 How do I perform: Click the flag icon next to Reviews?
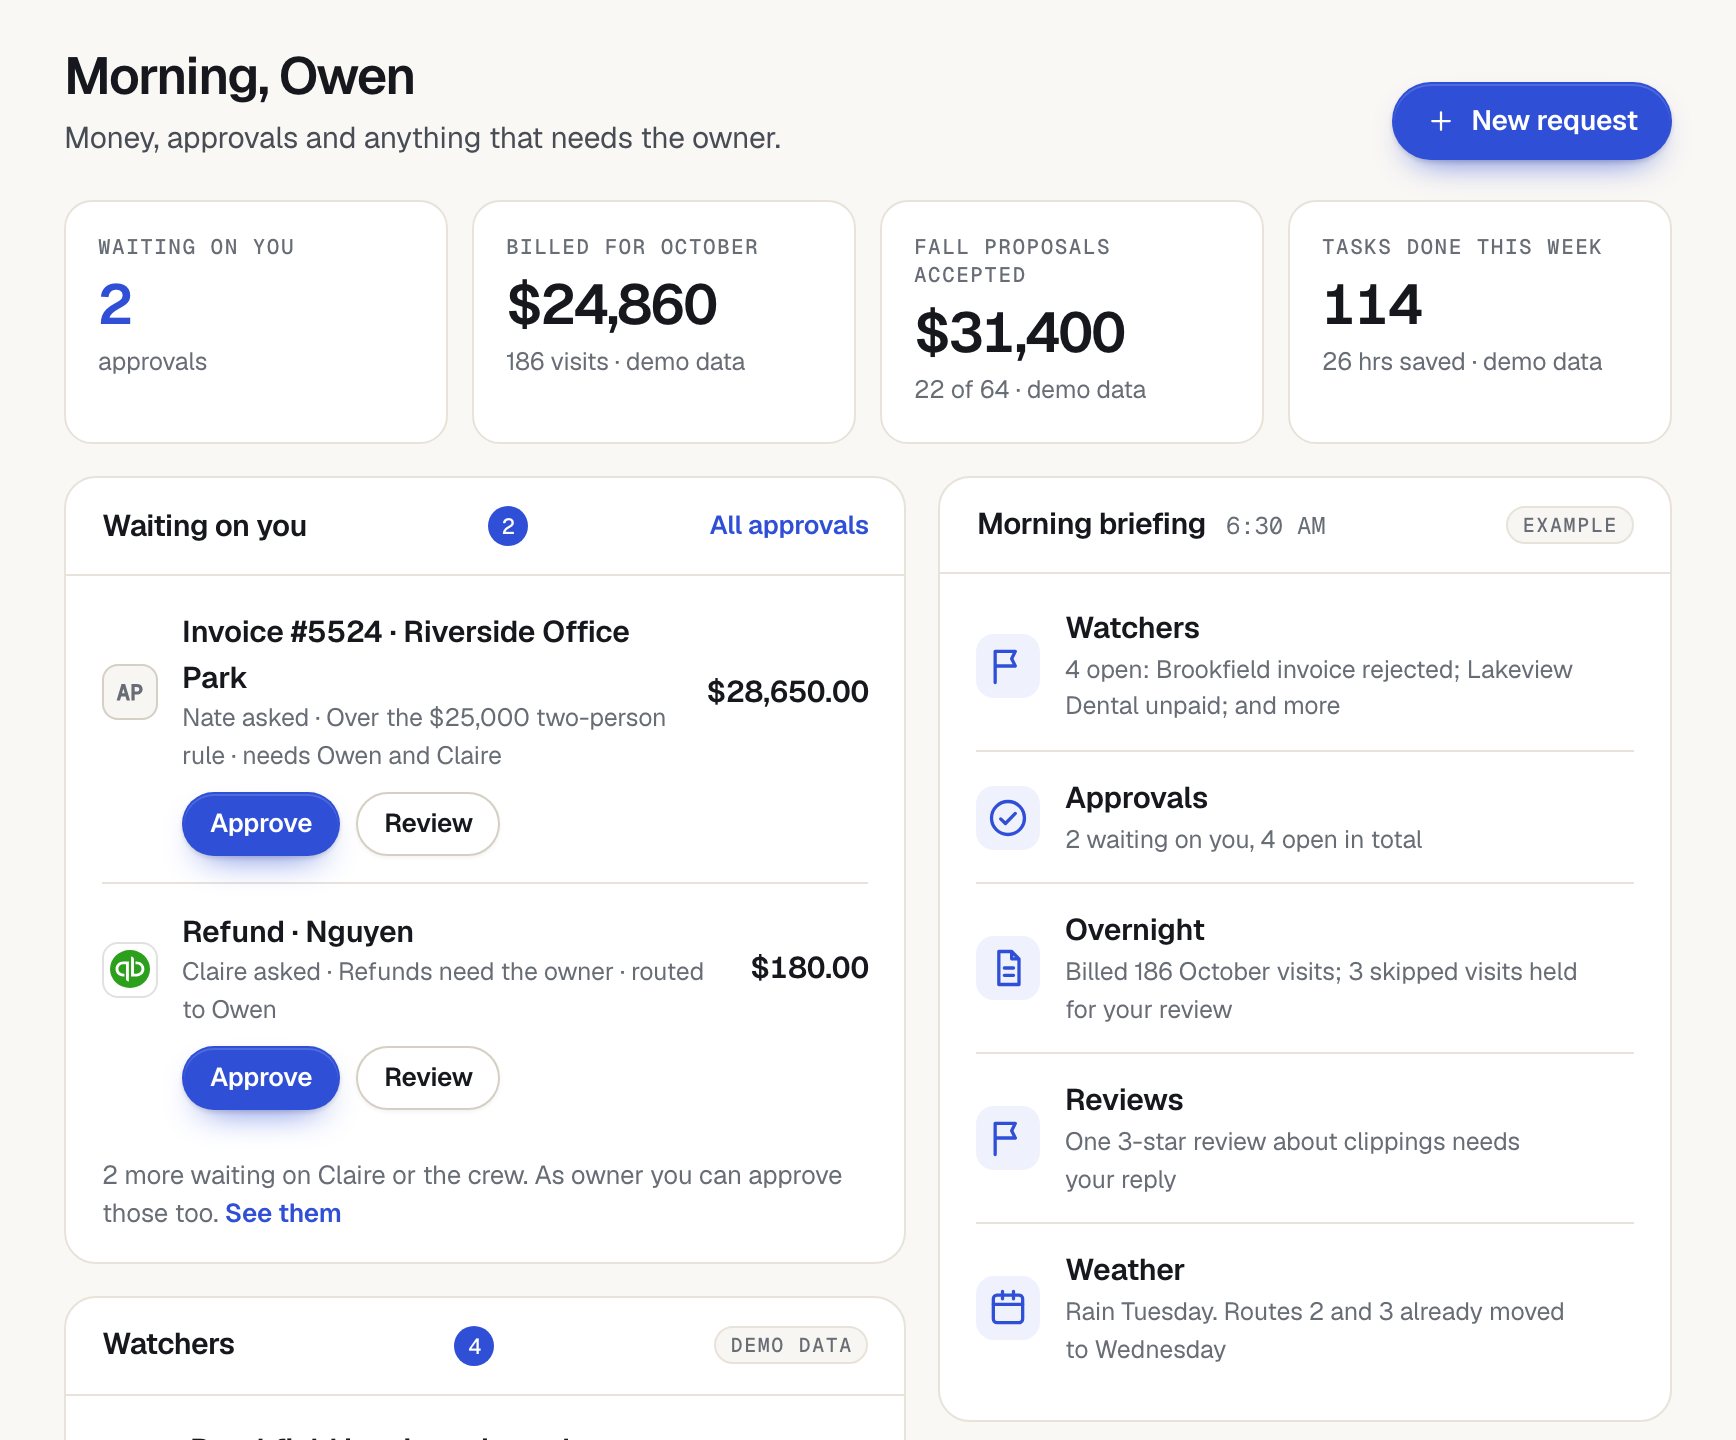[x=1007, y=1138]
